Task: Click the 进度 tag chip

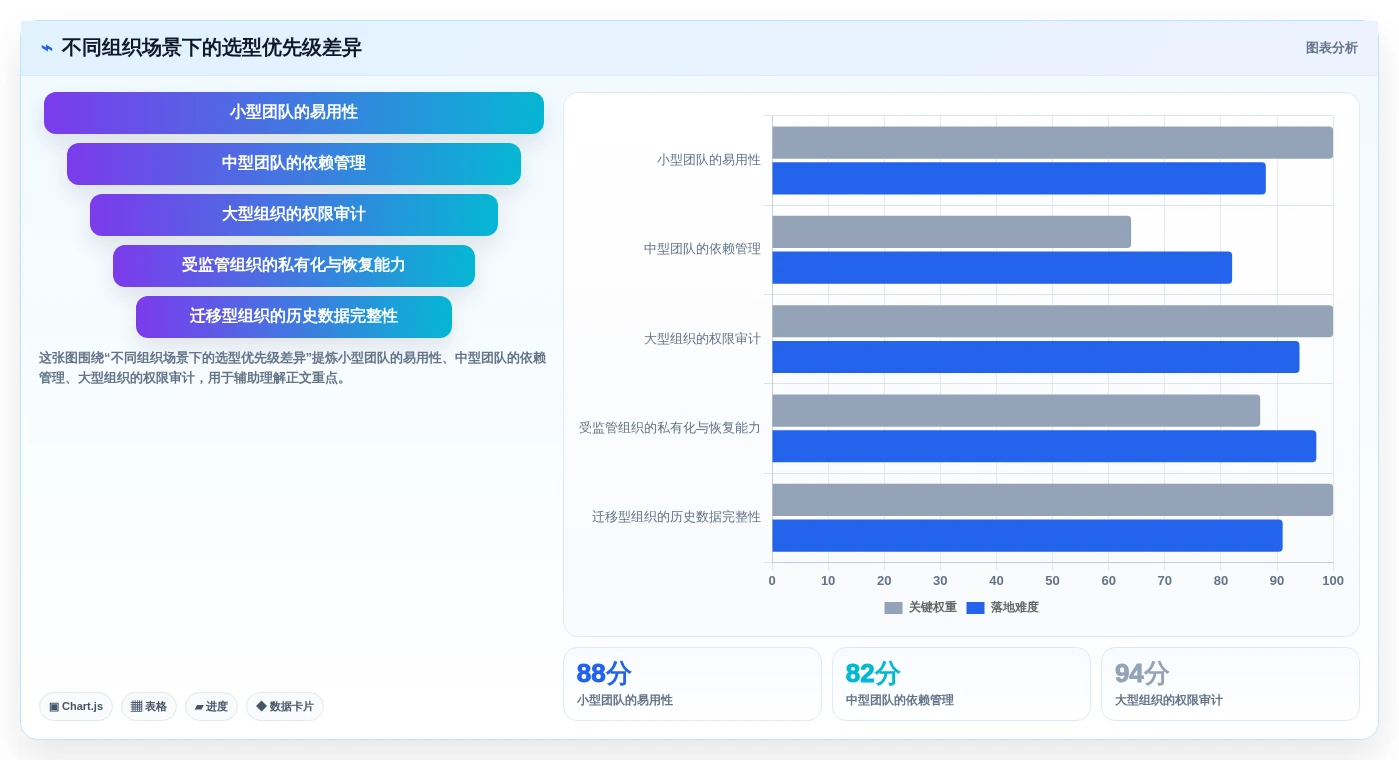Action: coord(211,707)
